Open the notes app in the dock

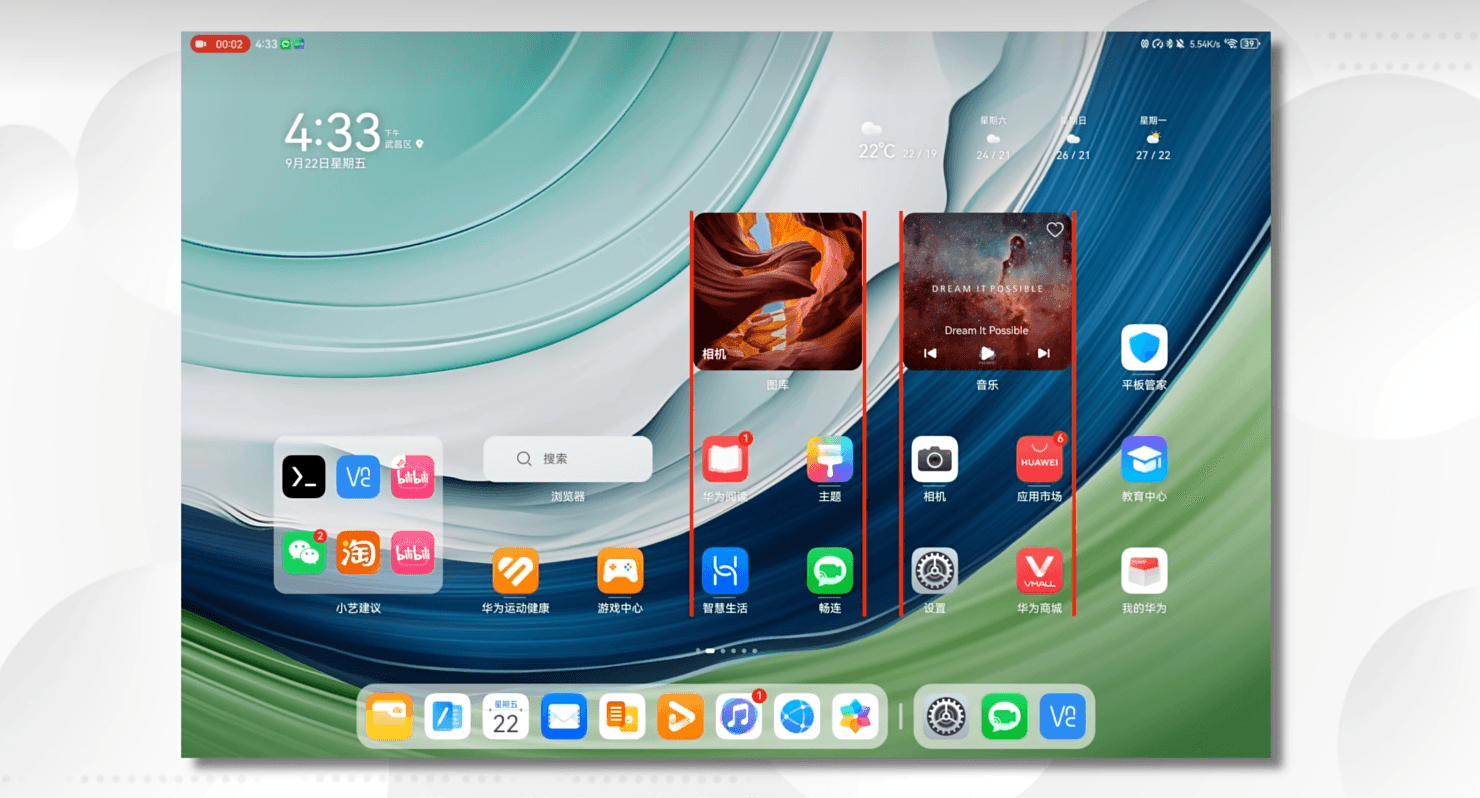(447, 717)
